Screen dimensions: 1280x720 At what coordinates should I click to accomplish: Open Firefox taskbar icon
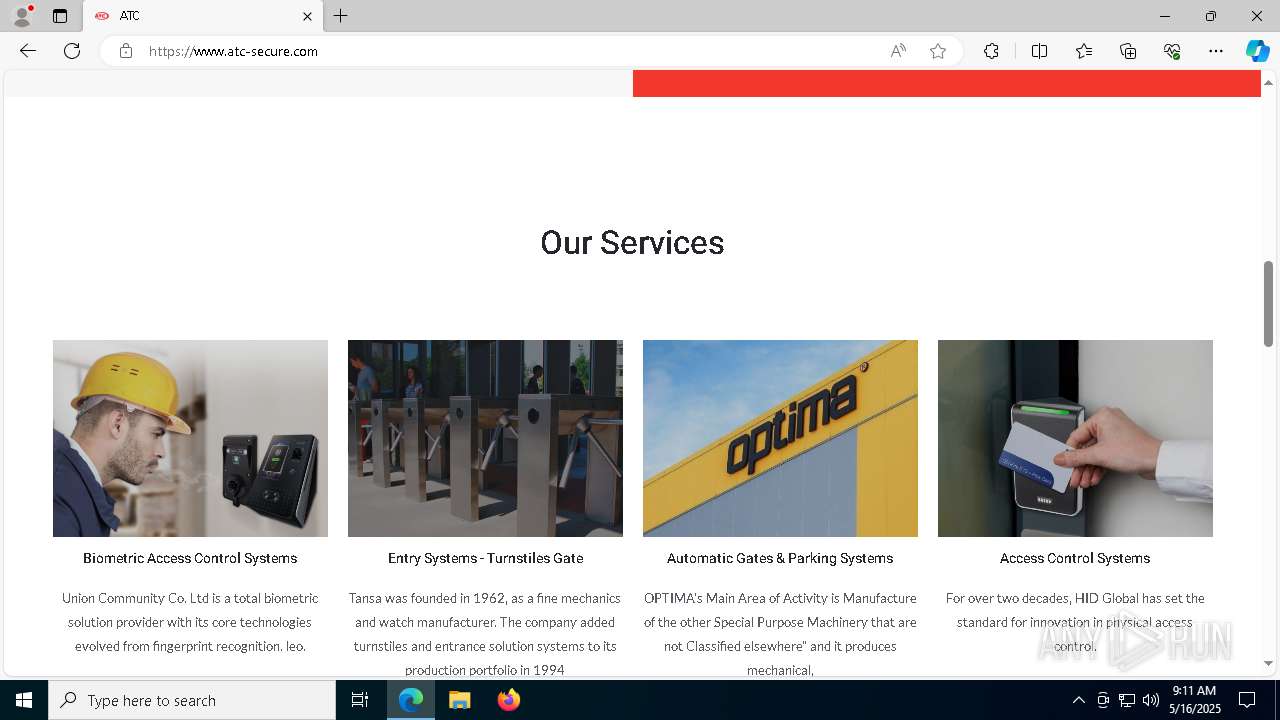coord(508,700)
